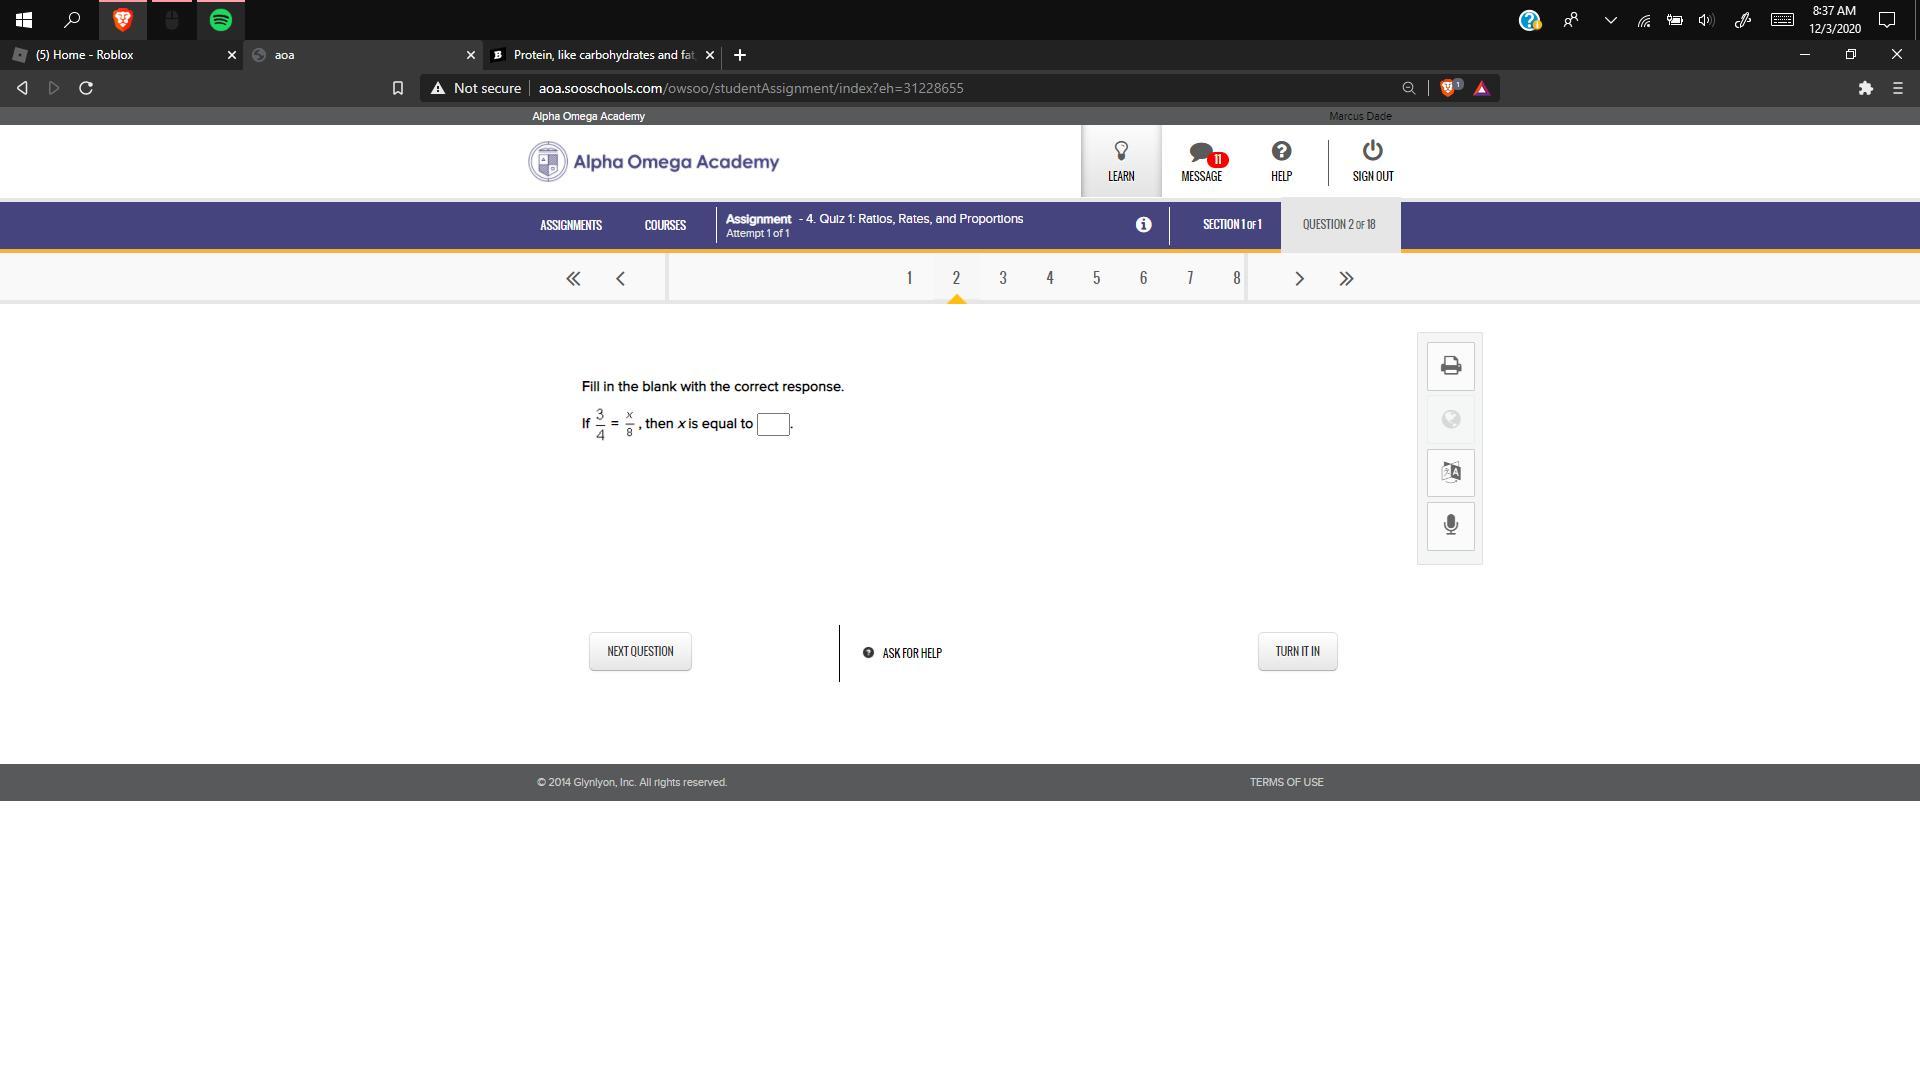
Task: Go to previous question with left chevron
Action: (x=620, y=279)
